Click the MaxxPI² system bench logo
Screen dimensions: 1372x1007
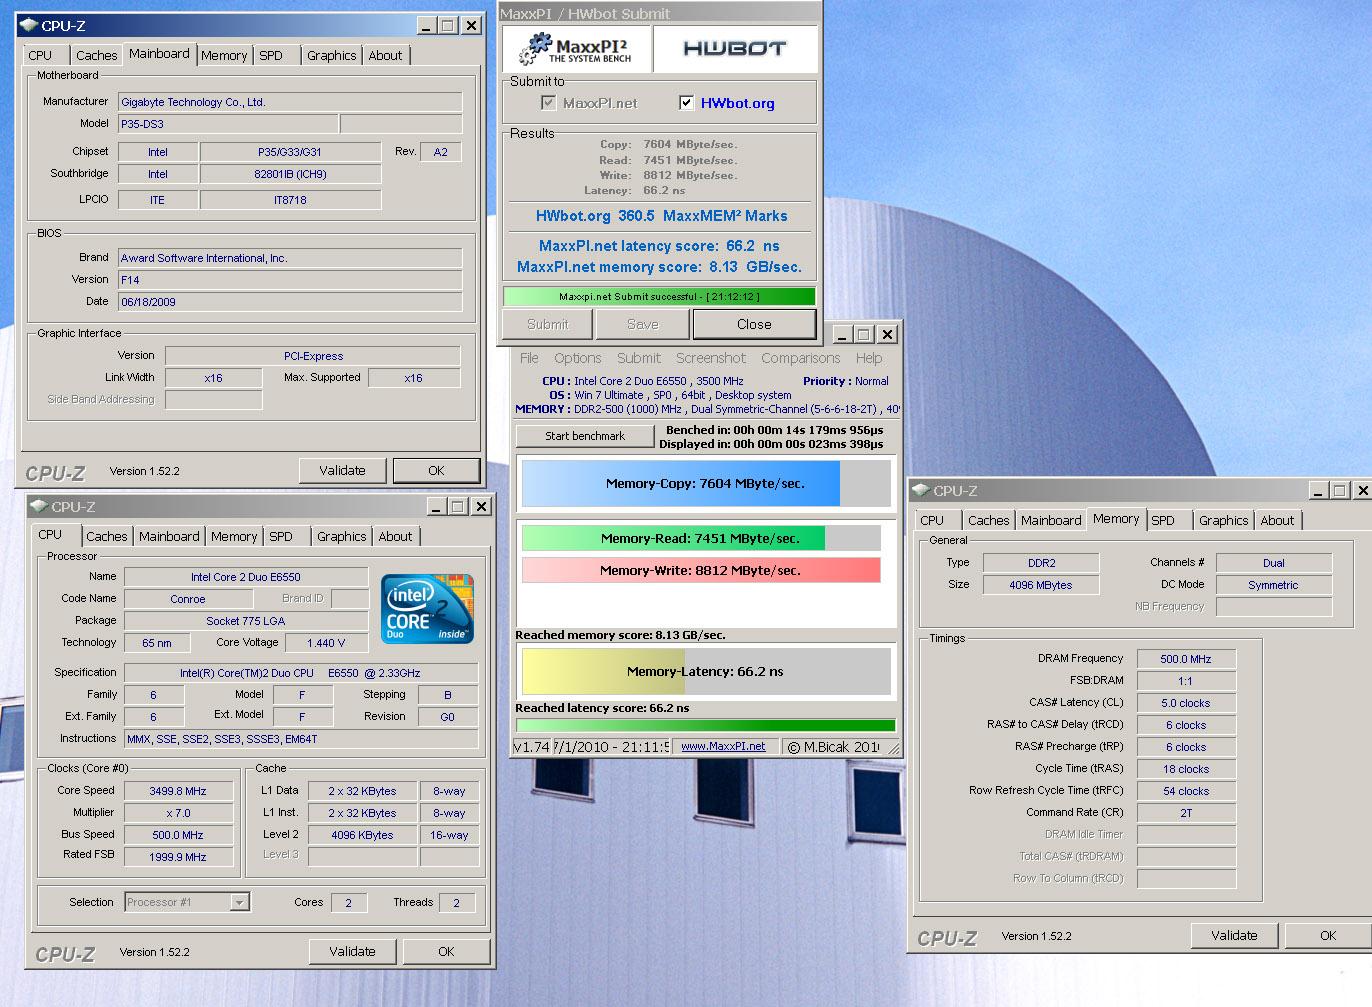coord(578,48)
